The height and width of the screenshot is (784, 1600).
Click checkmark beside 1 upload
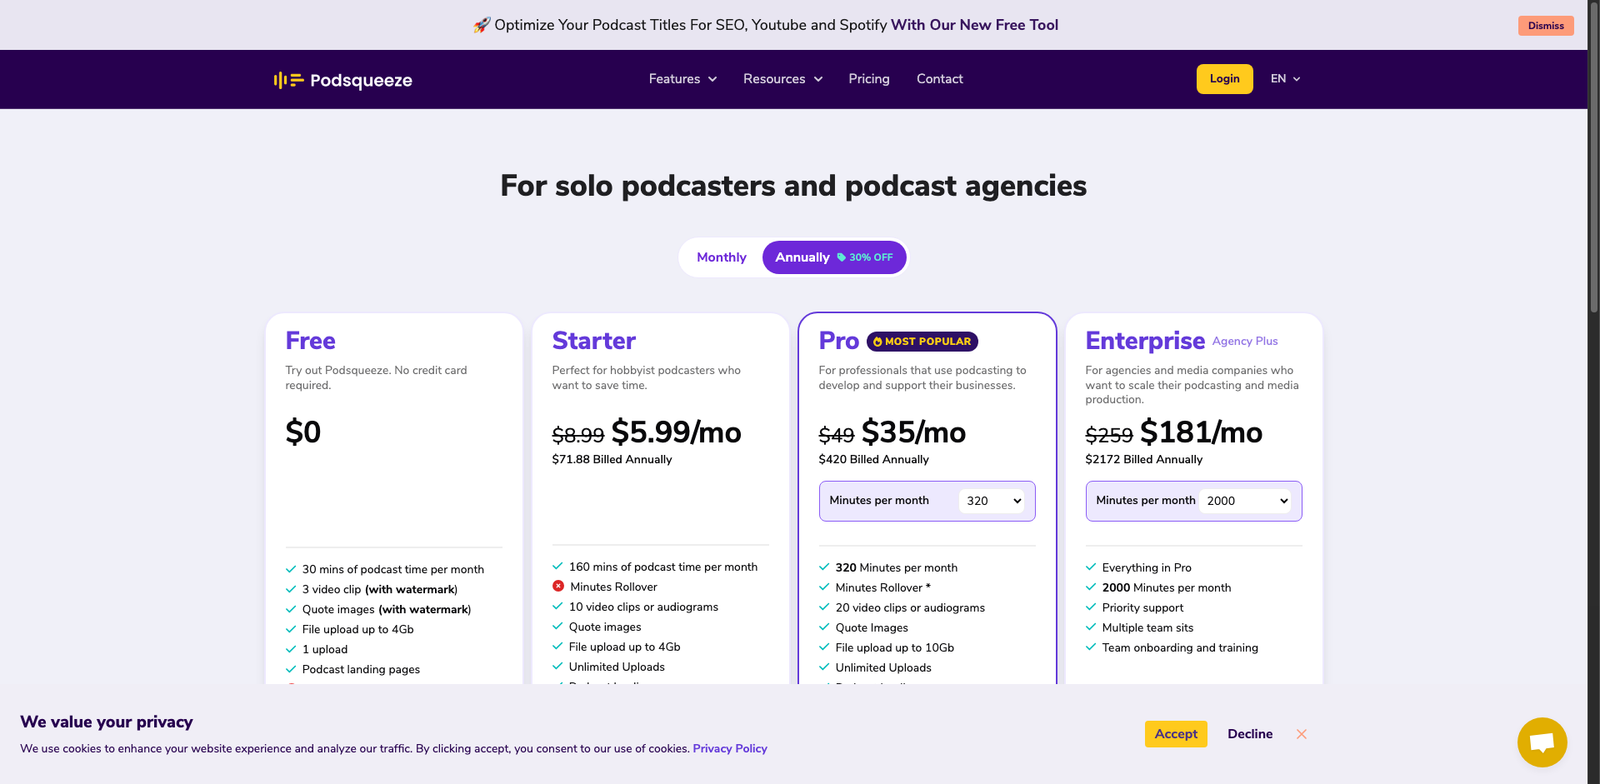pos(291,649)
